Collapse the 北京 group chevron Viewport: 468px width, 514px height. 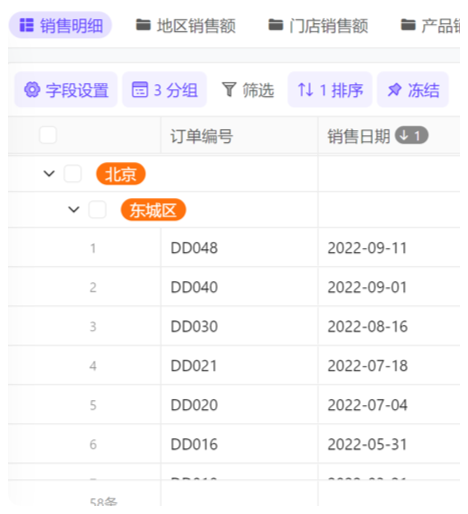click(49, 174)
